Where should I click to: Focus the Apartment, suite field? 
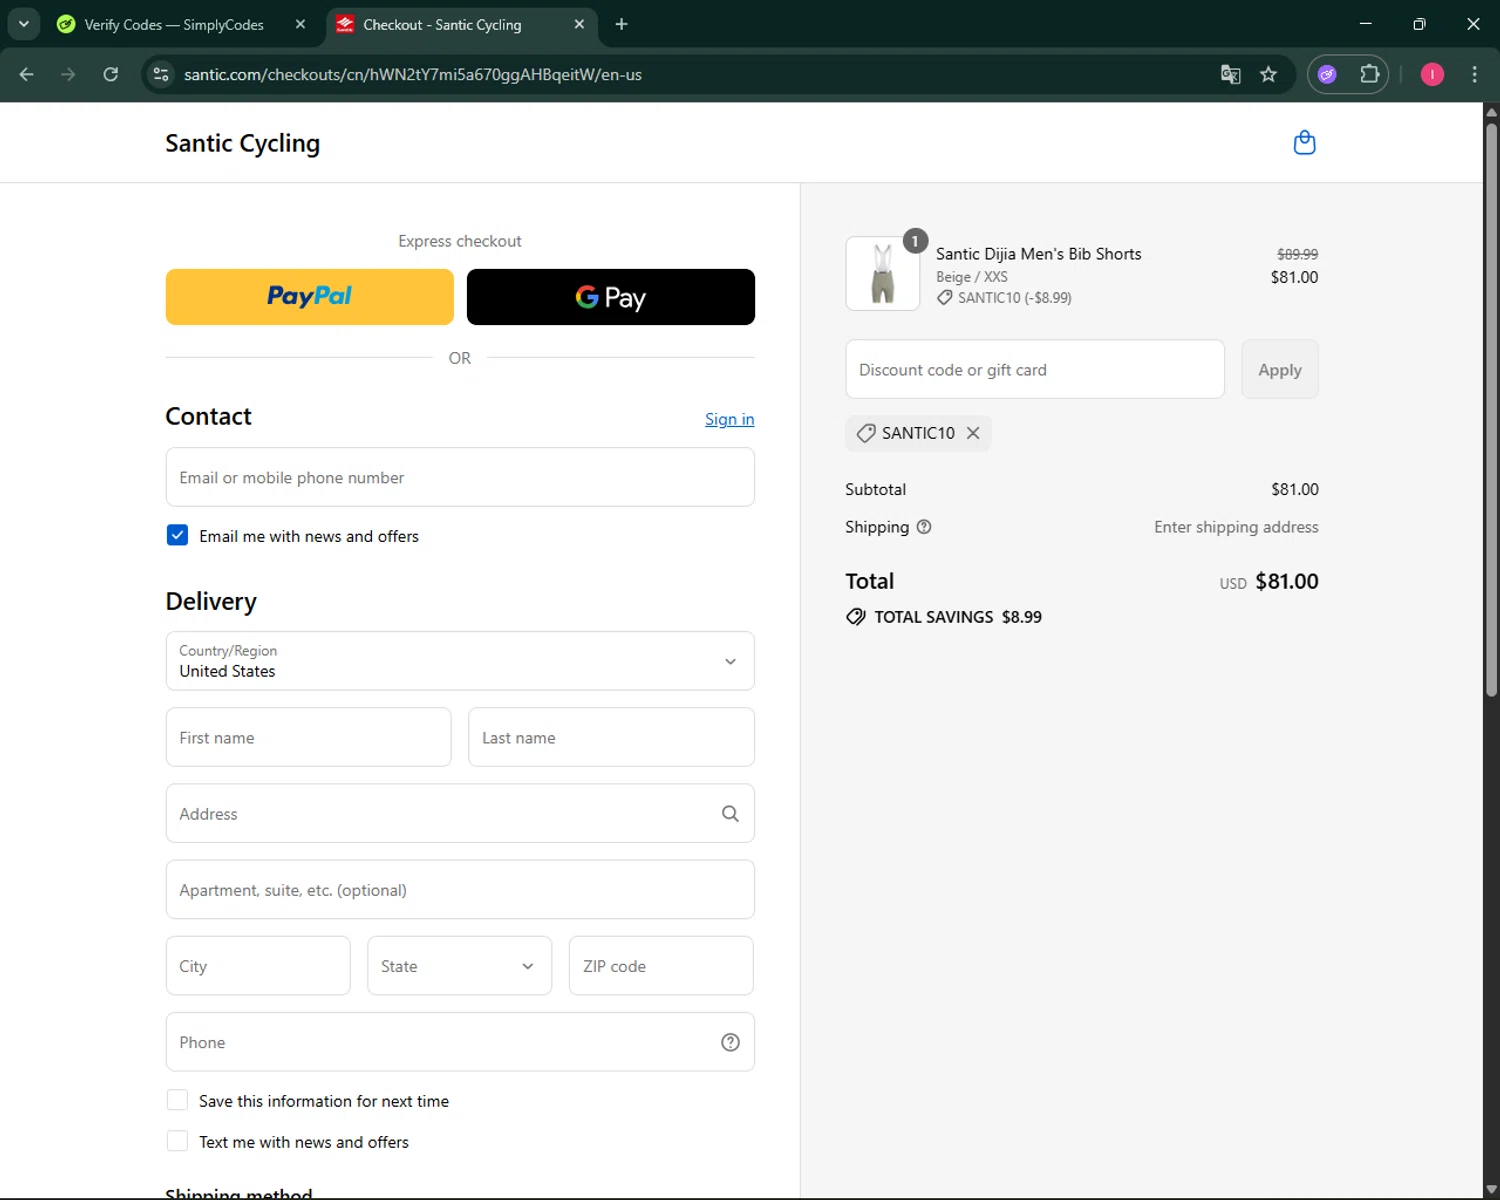pos(460,890)
